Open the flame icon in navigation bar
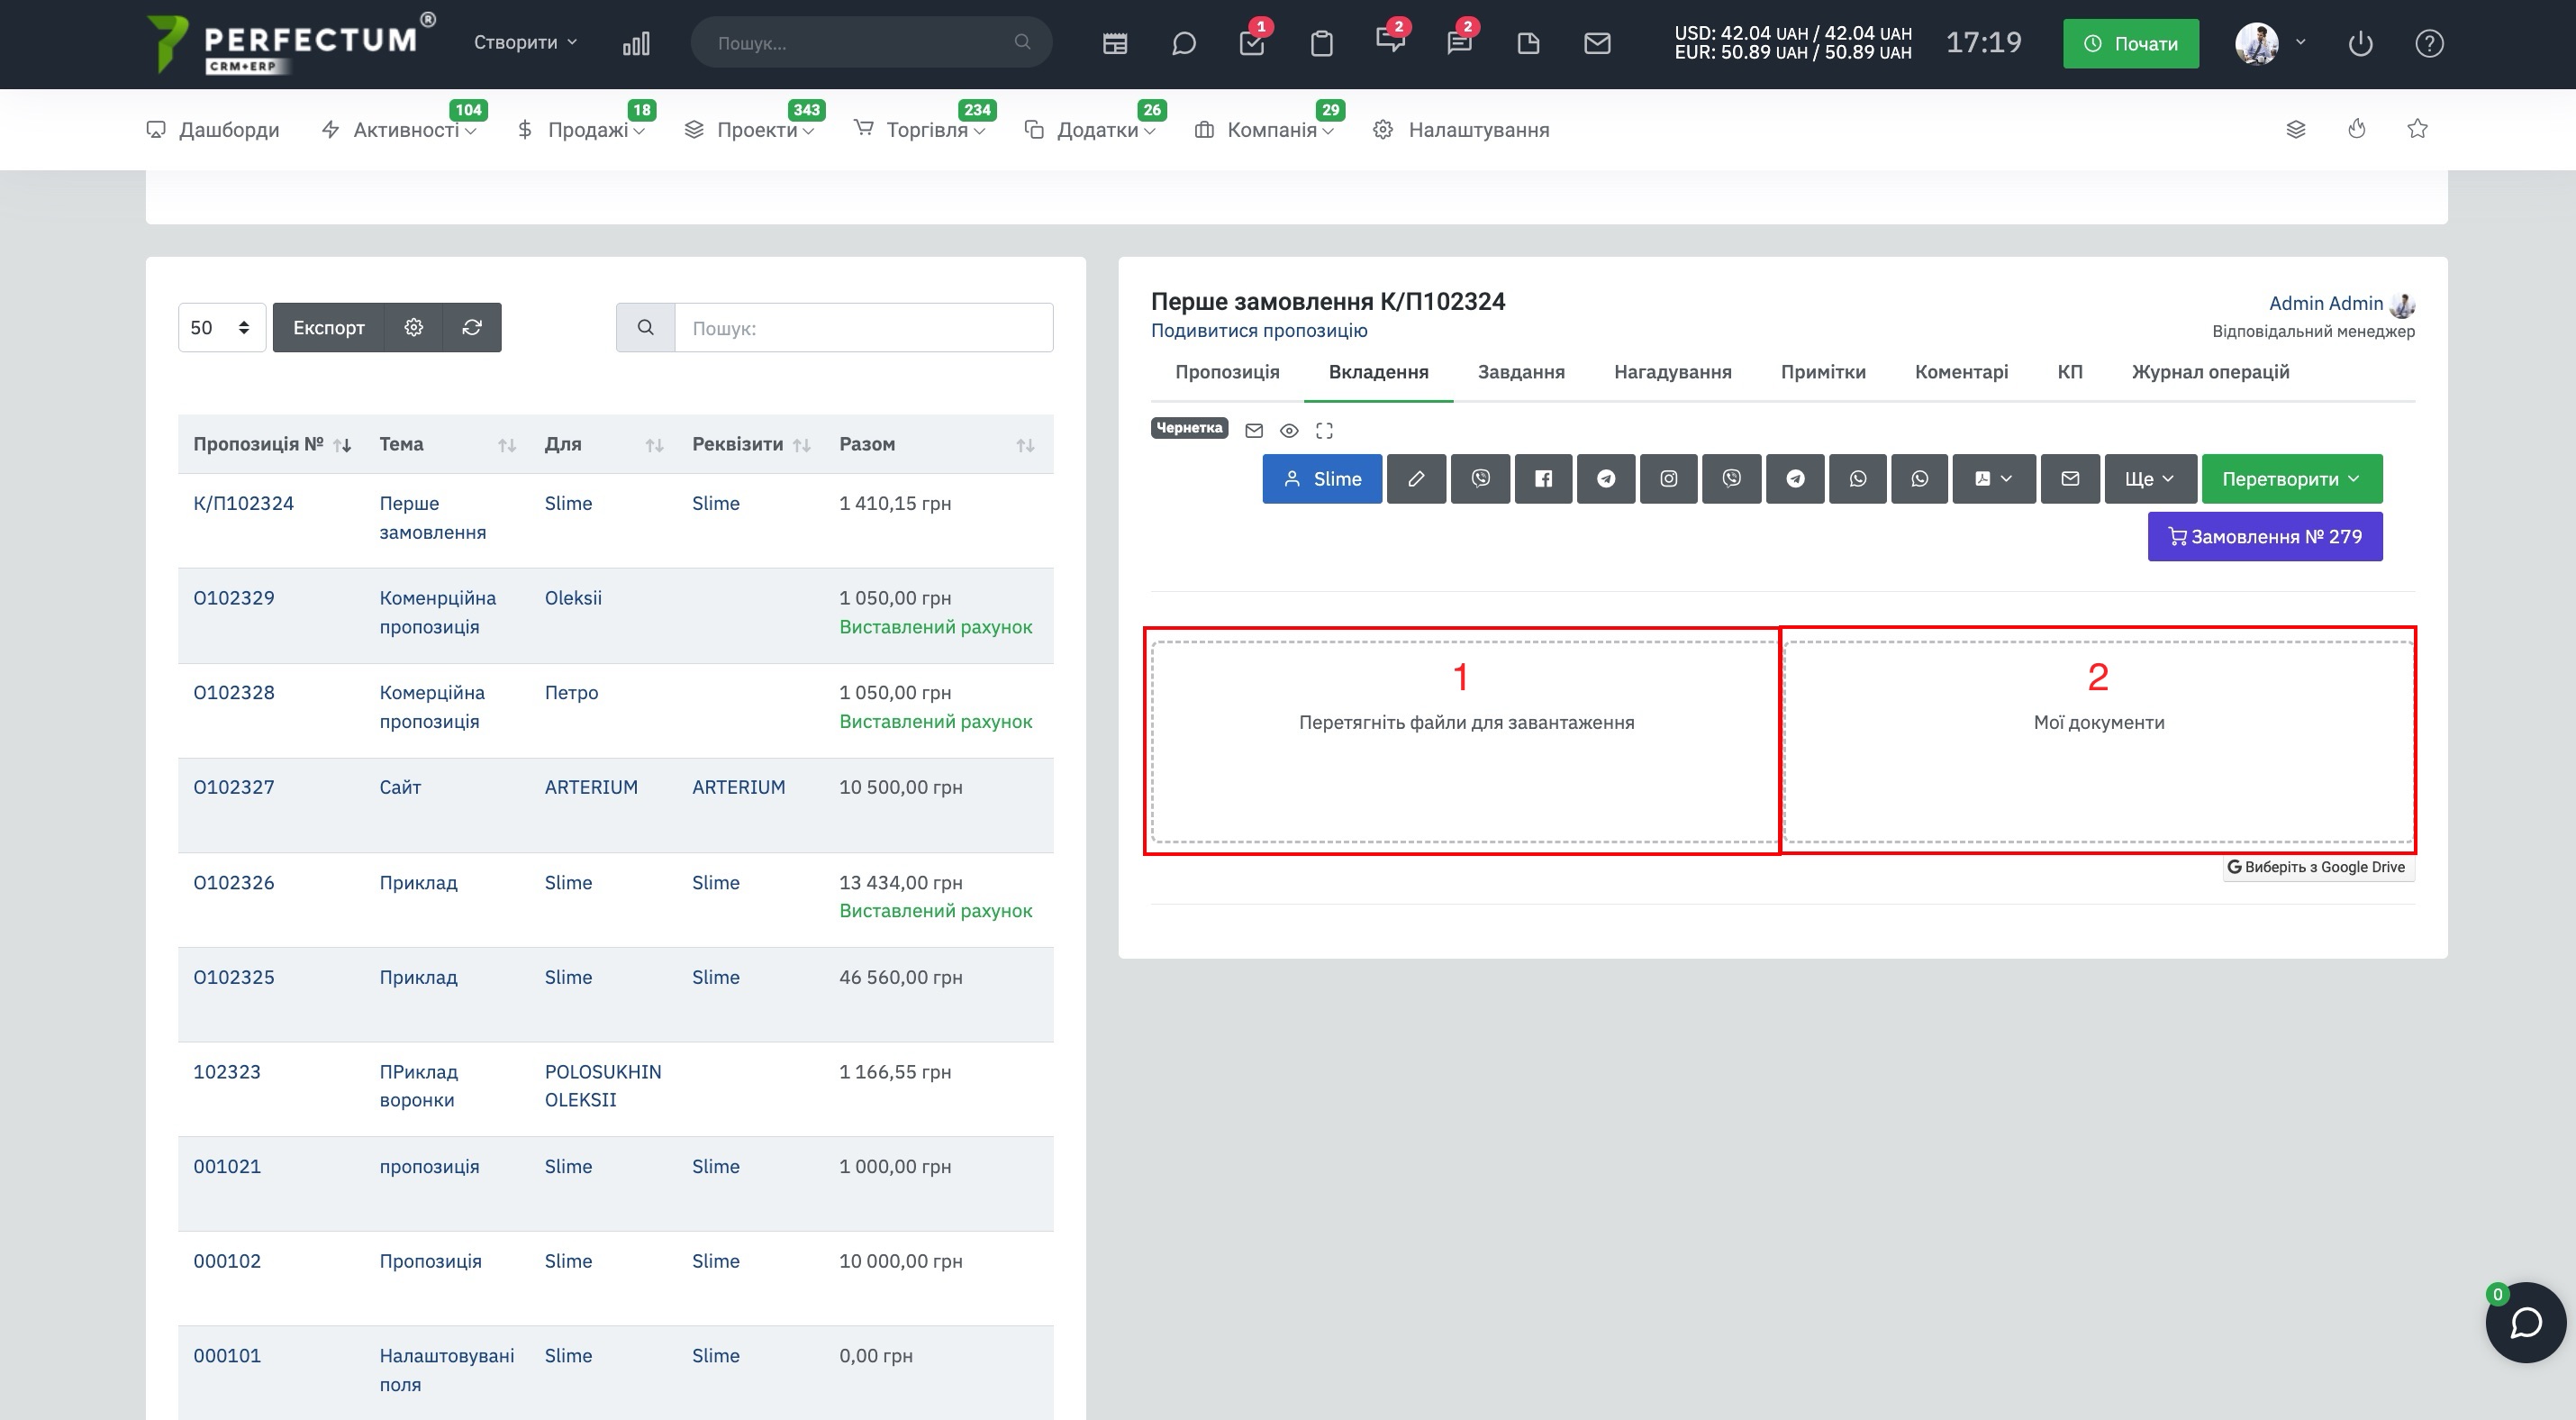 pos(2356,129)
